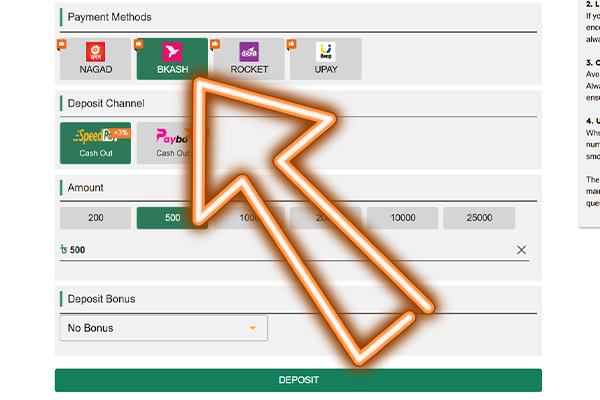Viewport: 600px width, 400px height.
Task: Click the +3% bonus tag on SpeedPay
Action: pos(120,133)
